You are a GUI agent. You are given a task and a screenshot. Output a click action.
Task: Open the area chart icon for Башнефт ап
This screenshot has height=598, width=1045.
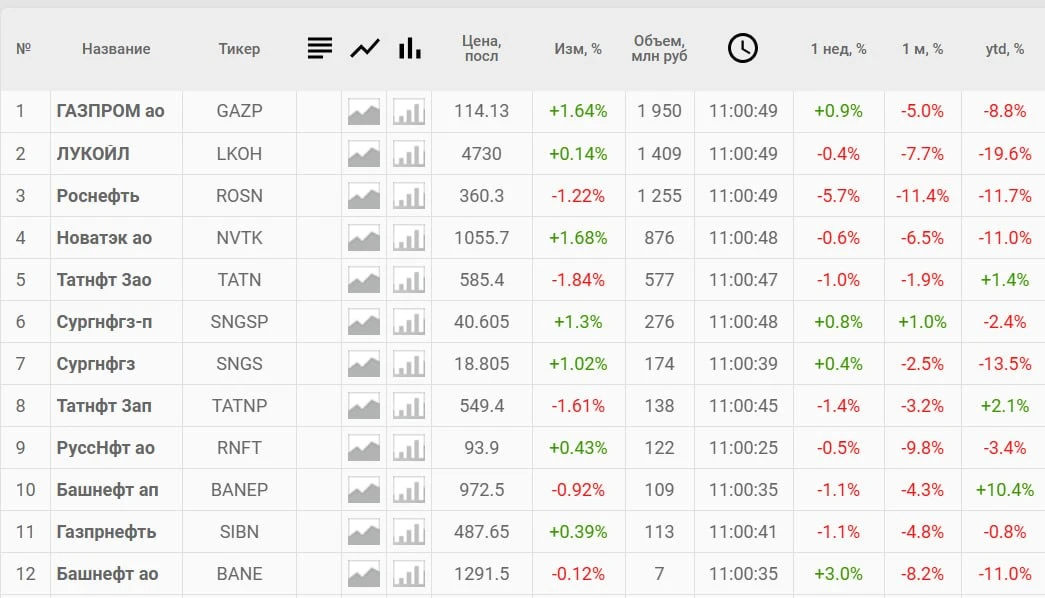pyautogui.click(x=364, y=490)
